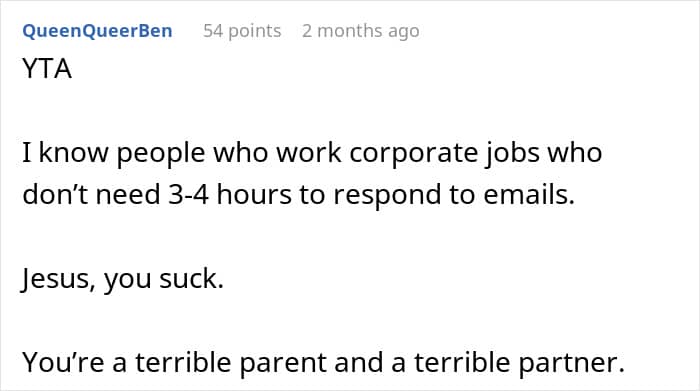
Task: Click the word need in the comment
Action: (128, 195)
